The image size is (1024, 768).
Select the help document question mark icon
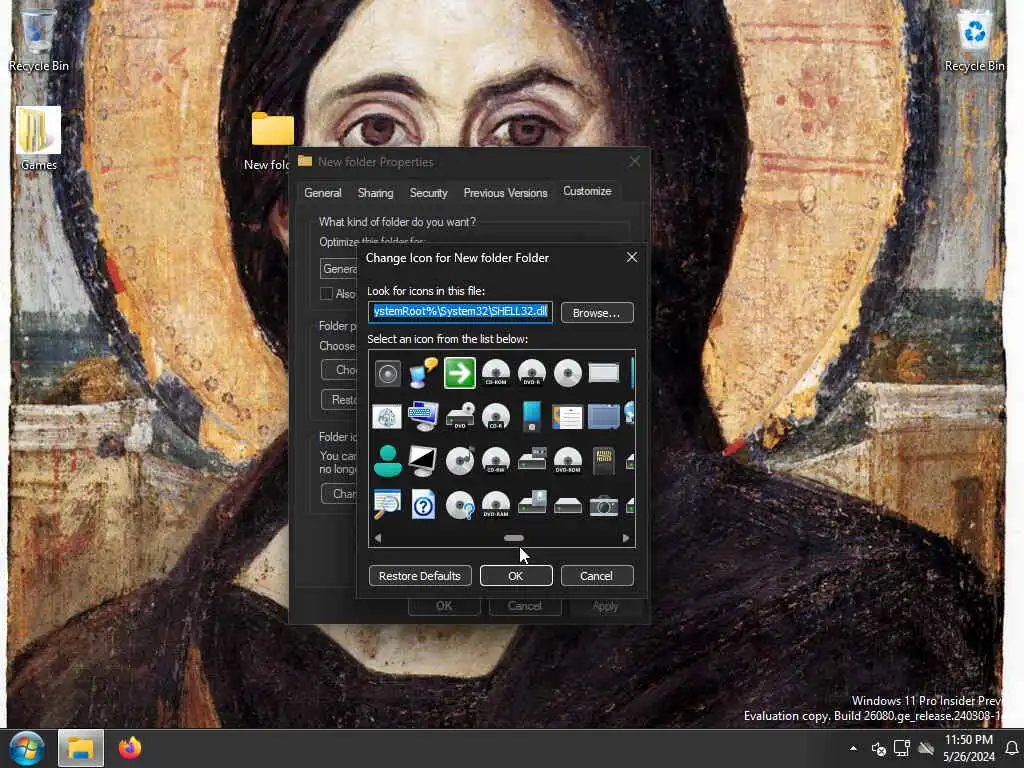click(x=423, y=504)
